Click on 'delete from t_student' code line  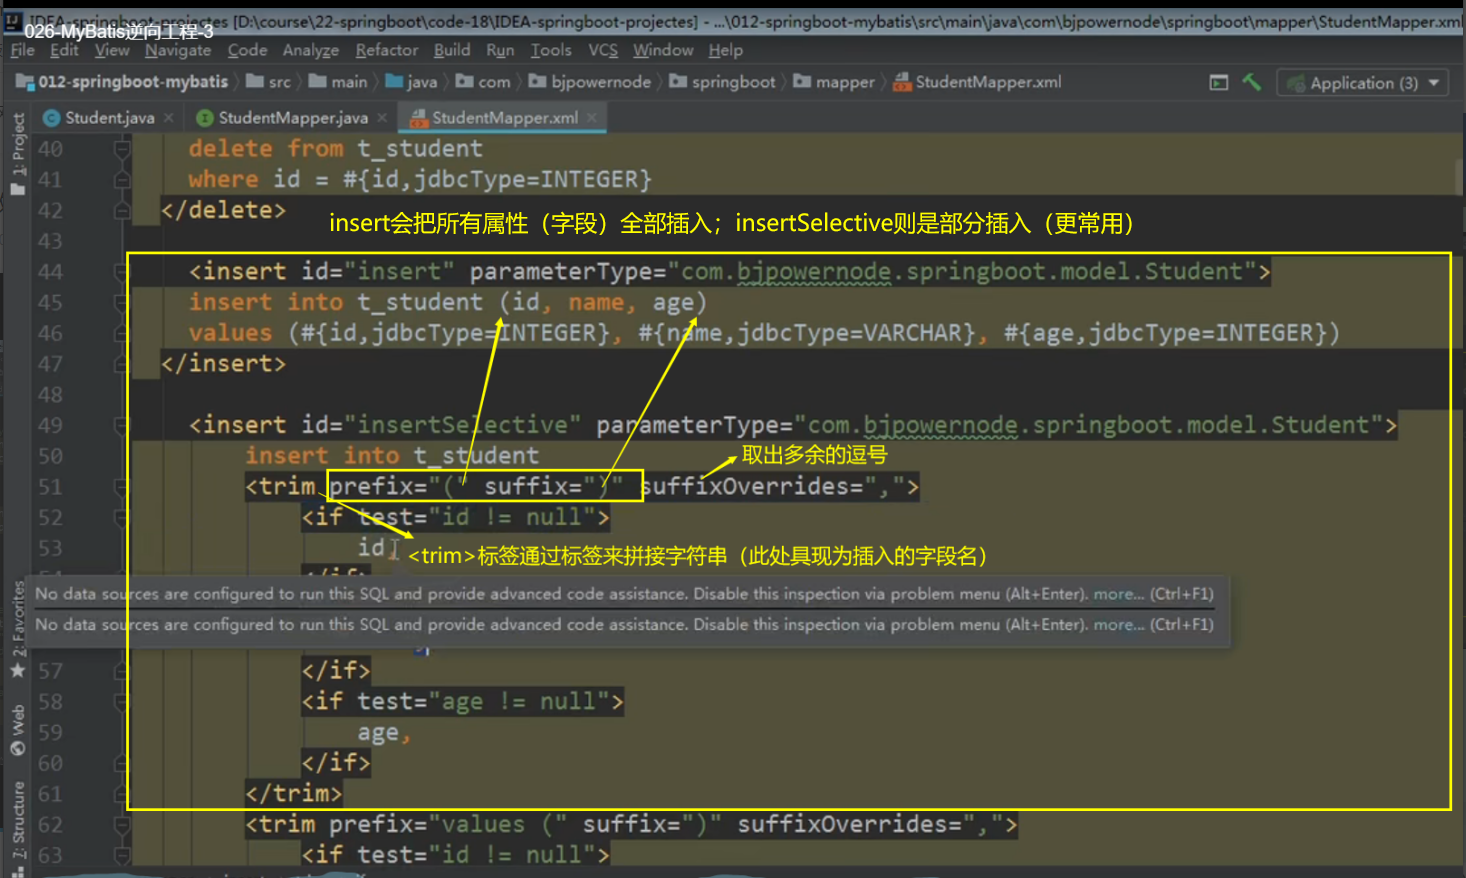[335, 148]
